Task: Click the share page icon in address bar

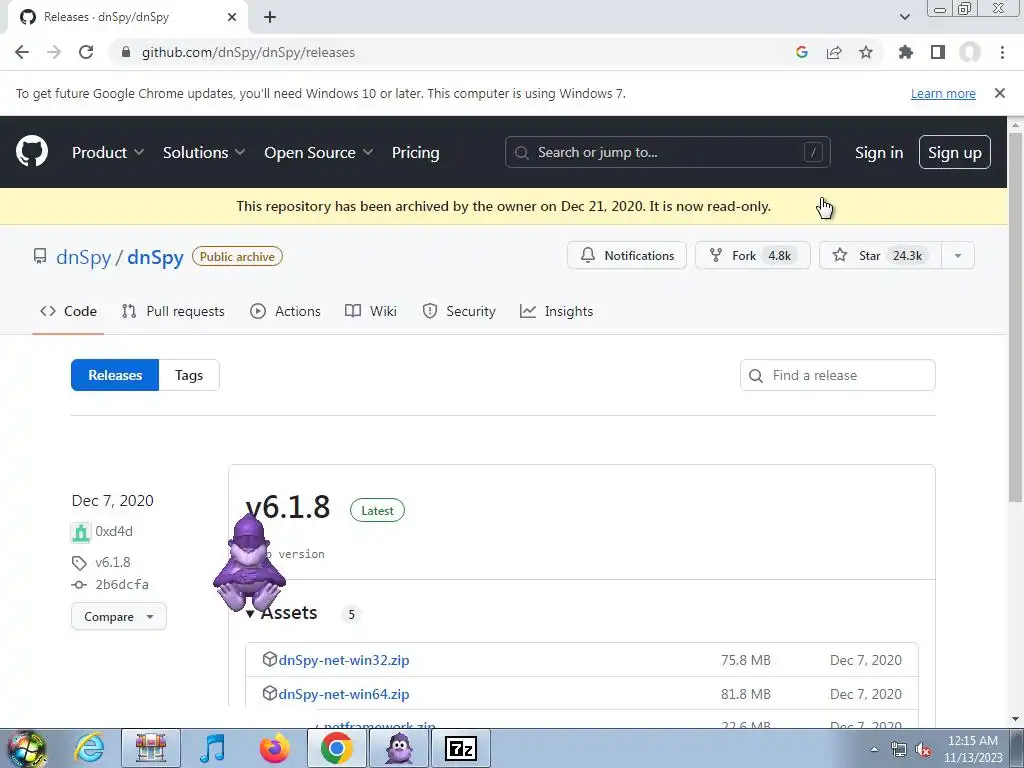Action: [x=834, y=52]
